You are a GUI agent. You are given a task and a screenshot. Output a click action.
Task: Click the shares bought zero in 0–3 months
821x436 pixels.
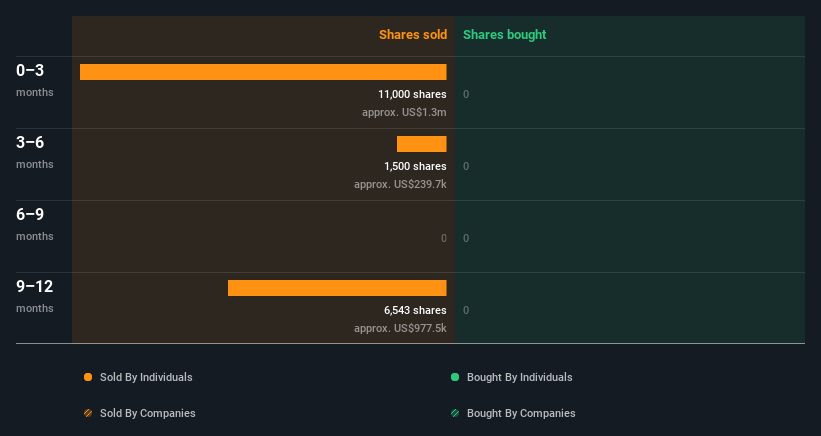(466, 94)
